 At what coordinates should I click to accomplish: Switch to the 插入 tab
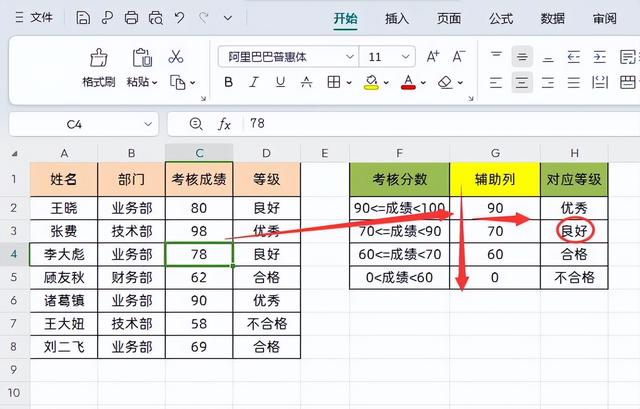coord(397,18)
